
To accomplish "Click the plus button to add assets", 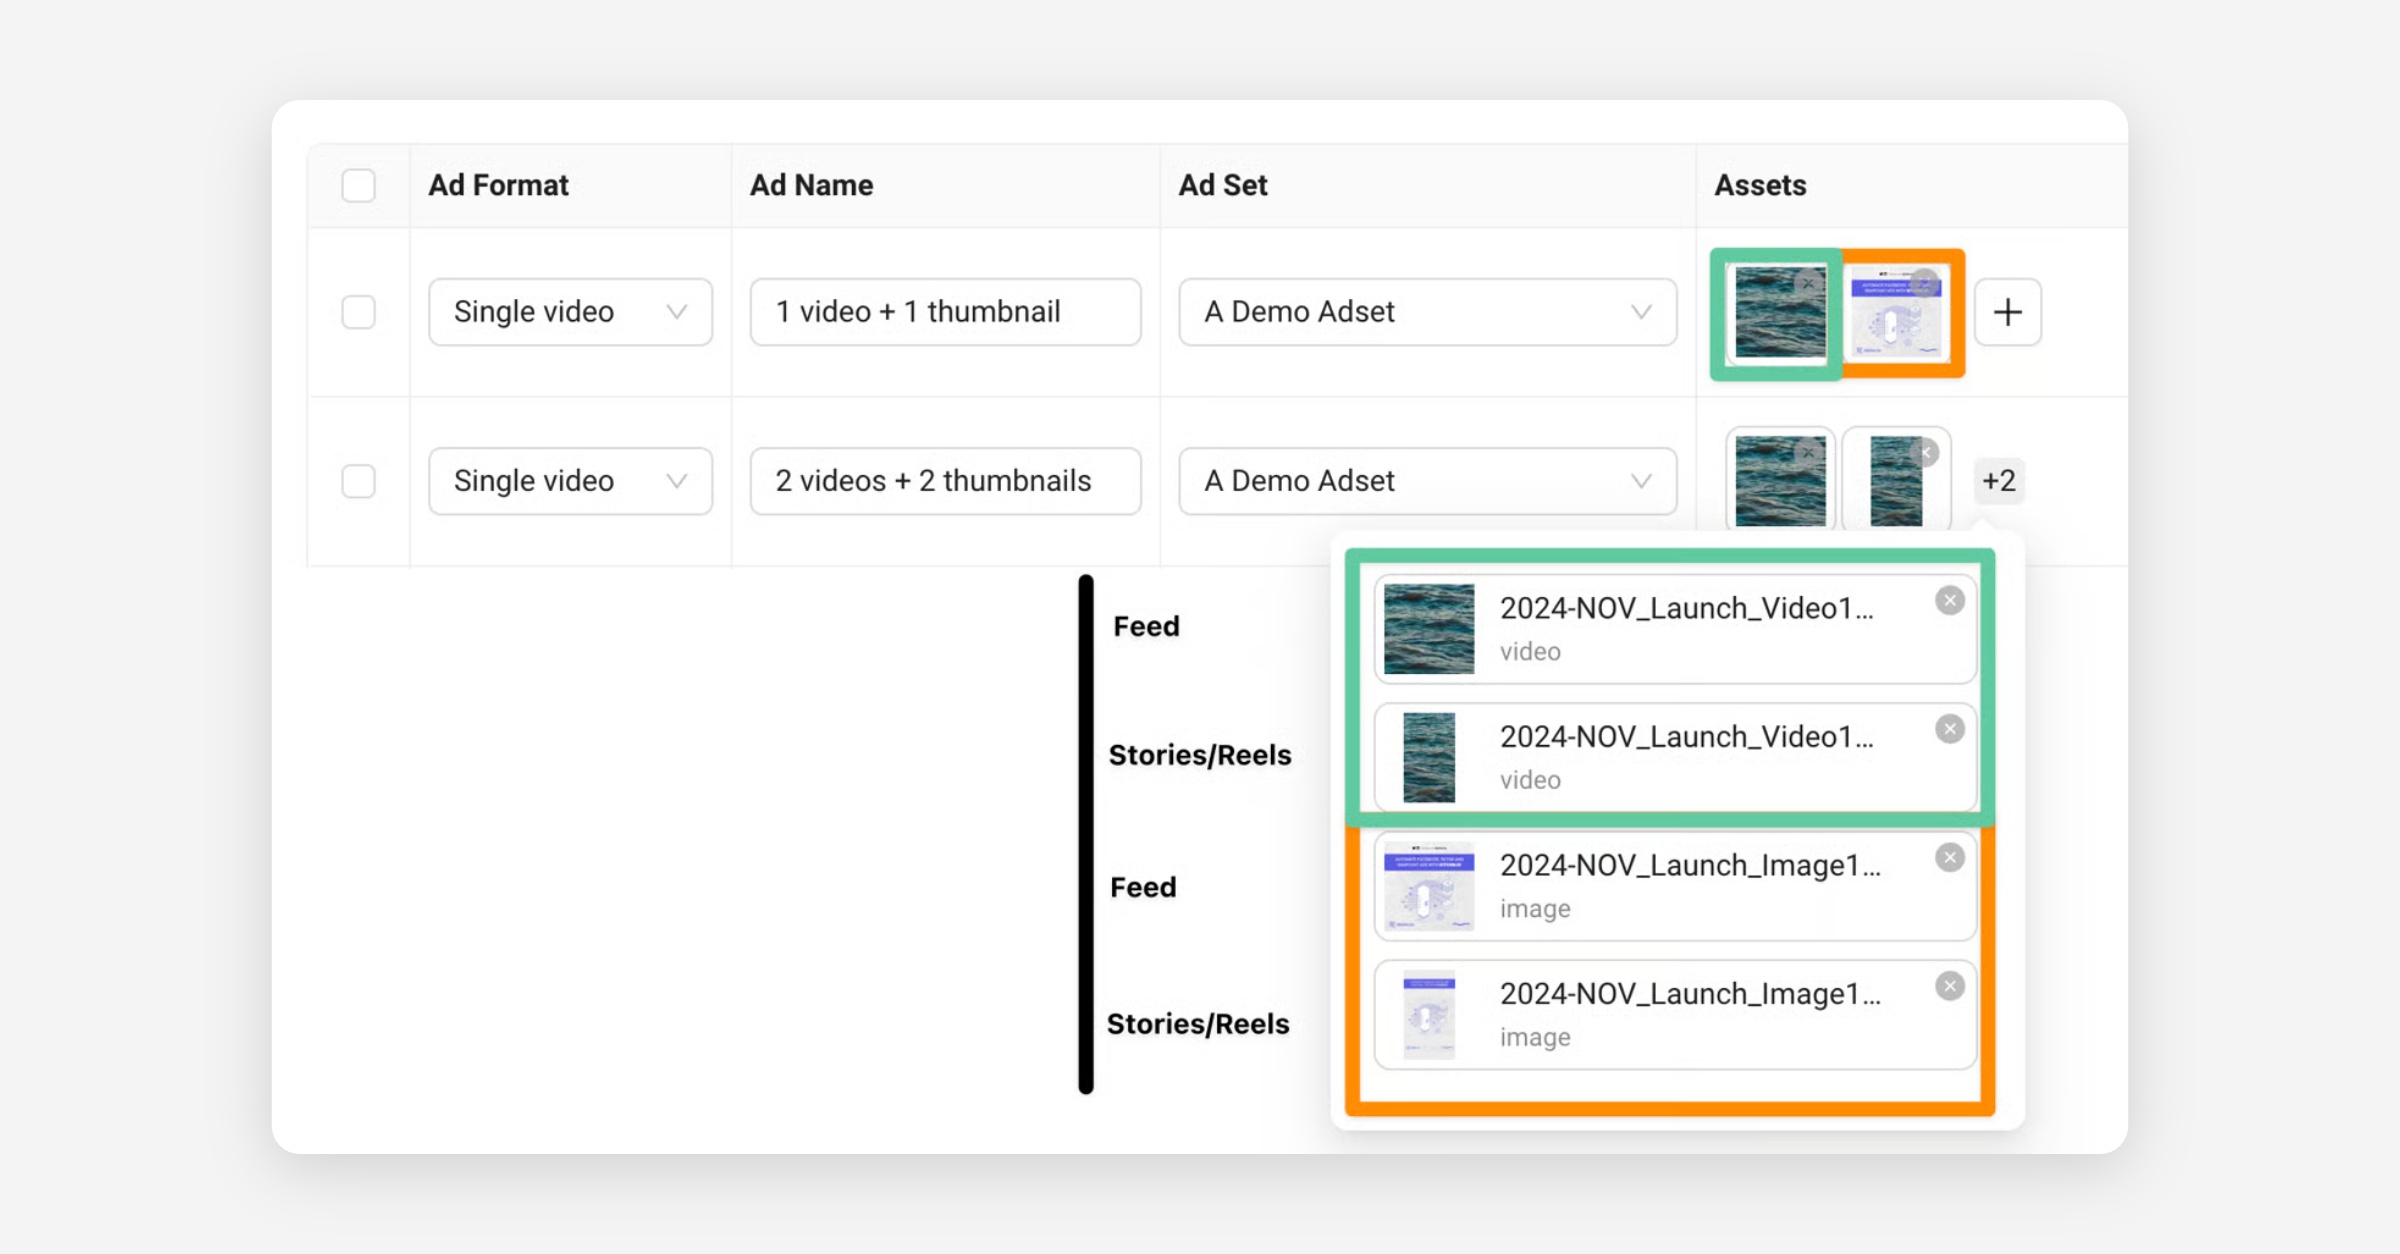I will click(2007, 312).
